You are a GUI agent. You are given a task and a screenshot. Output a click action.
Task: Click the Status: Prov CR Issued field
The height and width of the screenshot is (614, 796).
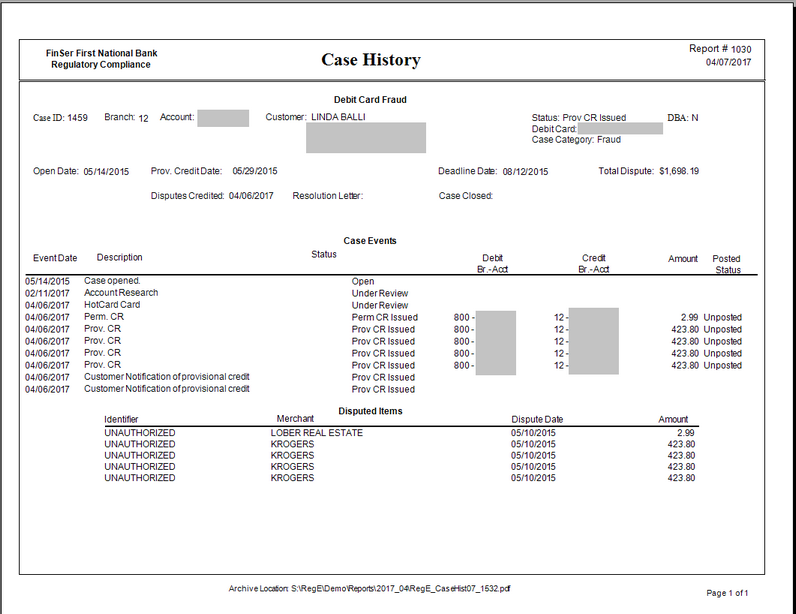point(579,118)
